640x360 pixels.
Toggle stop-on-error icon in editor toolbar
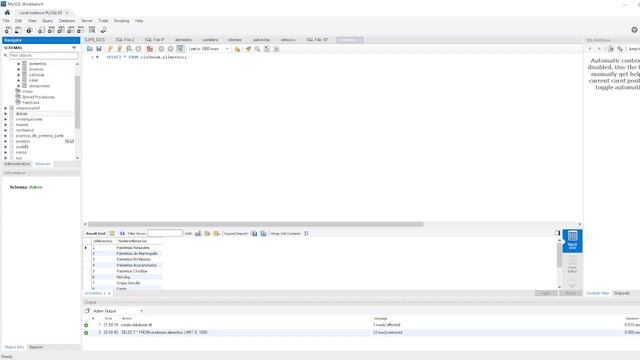[x=150, y=49]
